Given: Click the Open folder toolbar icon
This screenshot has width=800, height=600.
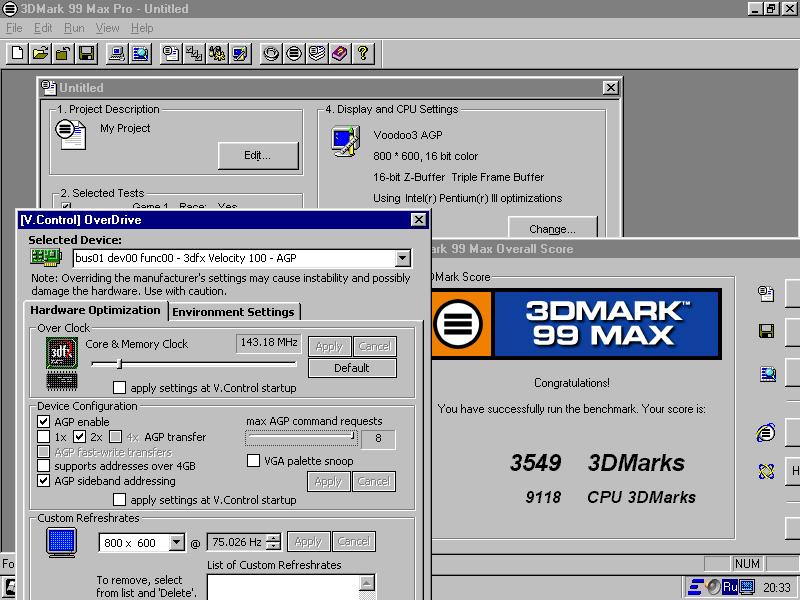Looking at the screenshot, I should (40, 53).
